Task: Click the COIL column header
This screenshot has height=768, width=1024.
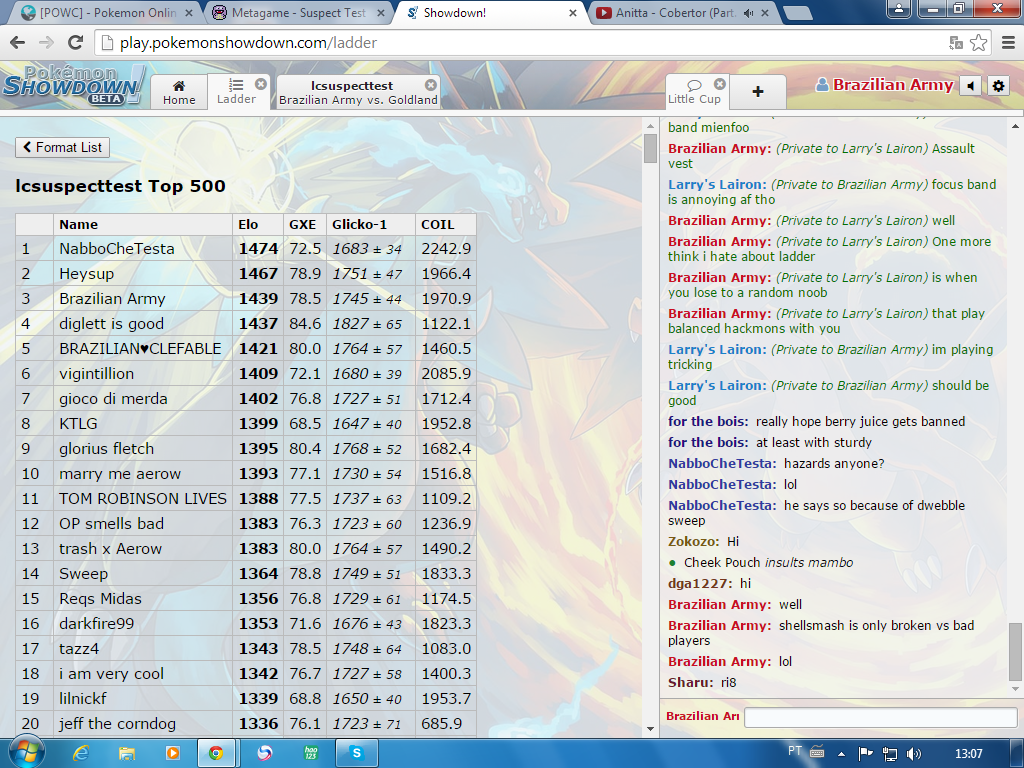Action: (445, 225)
